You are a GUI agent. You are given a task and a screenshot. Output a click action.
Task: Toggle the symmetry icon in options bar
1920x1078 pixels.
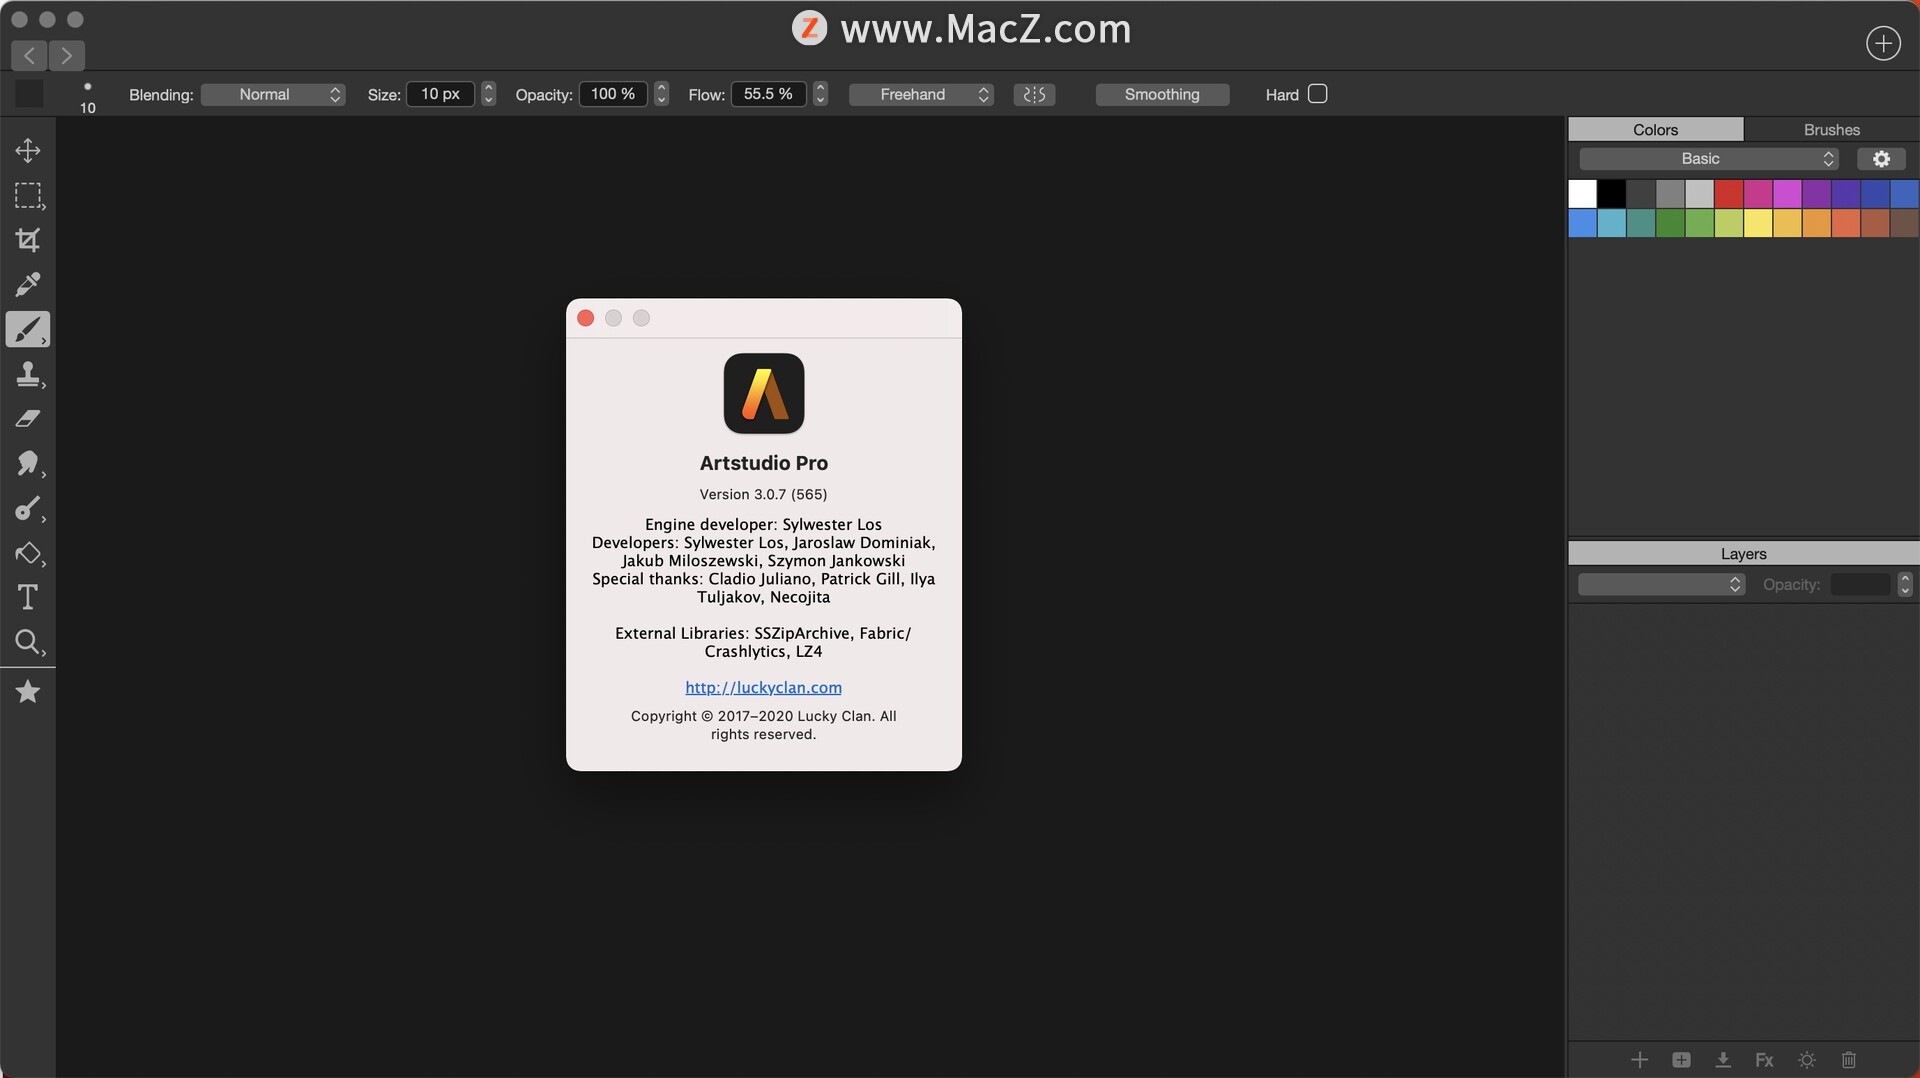pyautogui.click(x=1034, y=94)
